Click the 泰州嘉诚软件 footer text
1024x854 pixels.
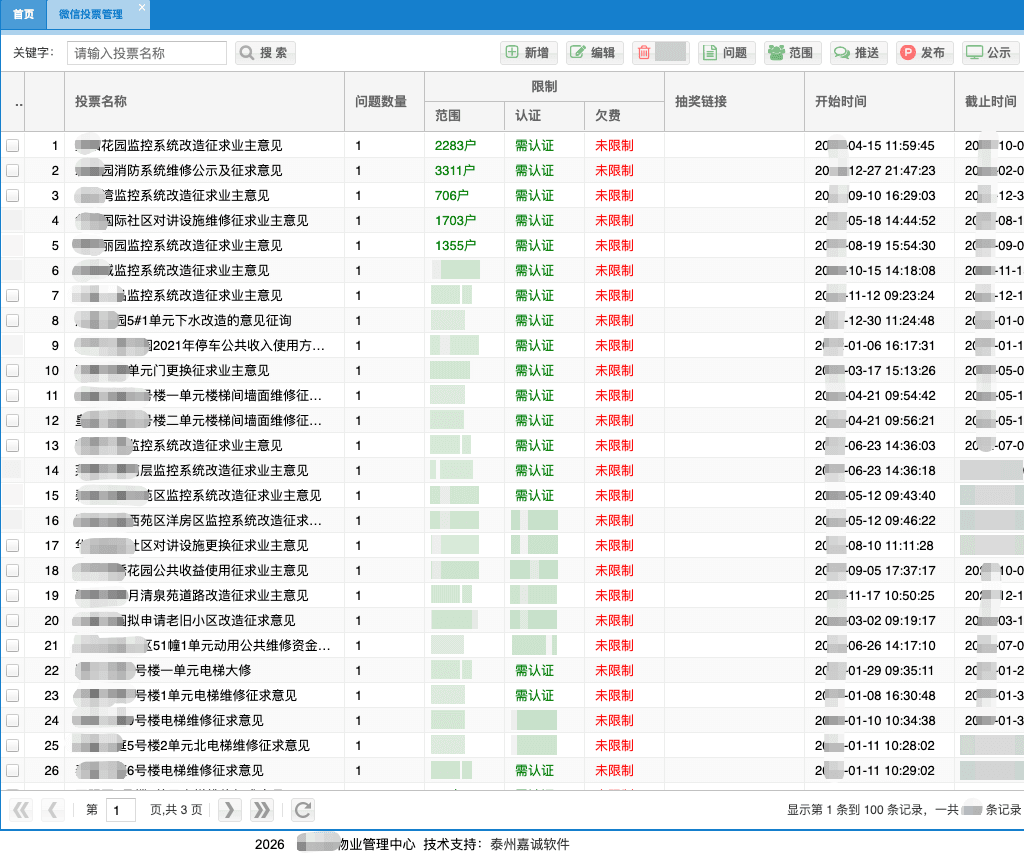[x=530, y=844]
